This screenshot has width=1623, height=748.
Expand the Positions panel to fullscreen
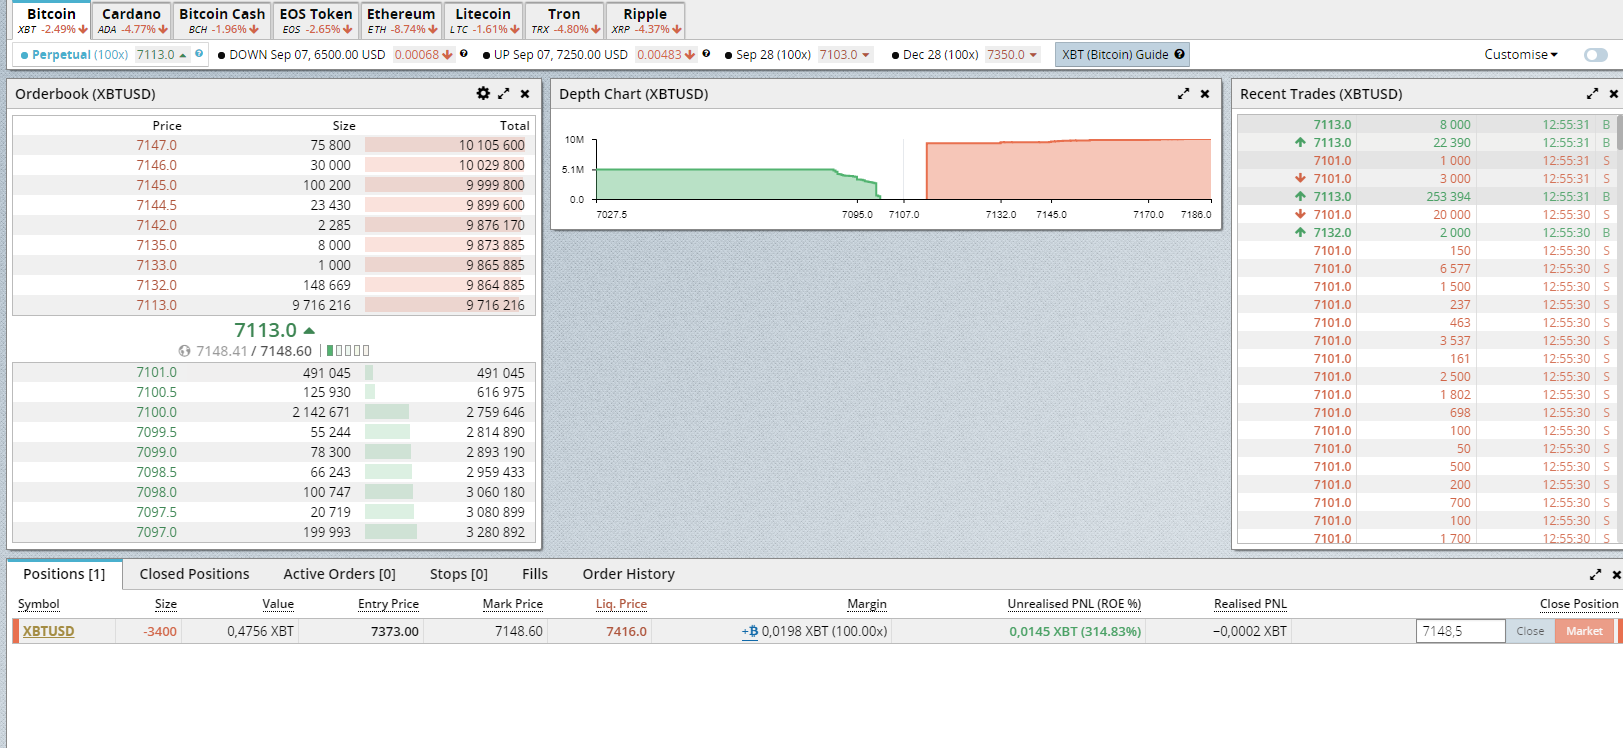tap(1596, 574)
